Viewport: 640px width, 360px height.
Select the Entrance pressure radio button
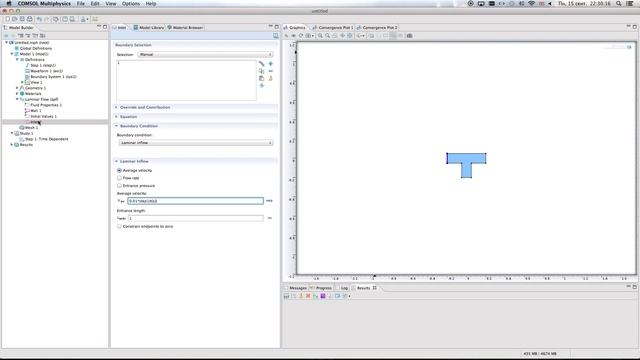click(119, 186)
